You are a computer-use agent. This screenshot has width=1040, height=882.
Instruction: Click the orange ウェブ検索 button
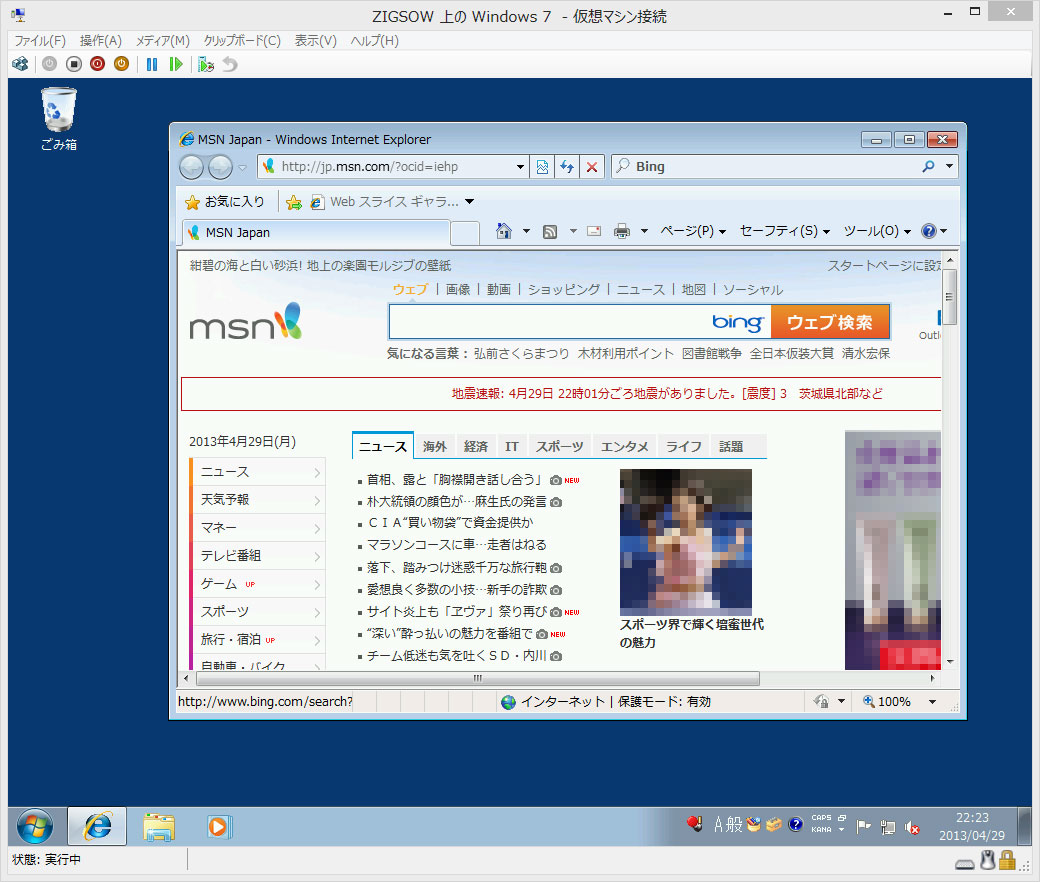point(830,322)
